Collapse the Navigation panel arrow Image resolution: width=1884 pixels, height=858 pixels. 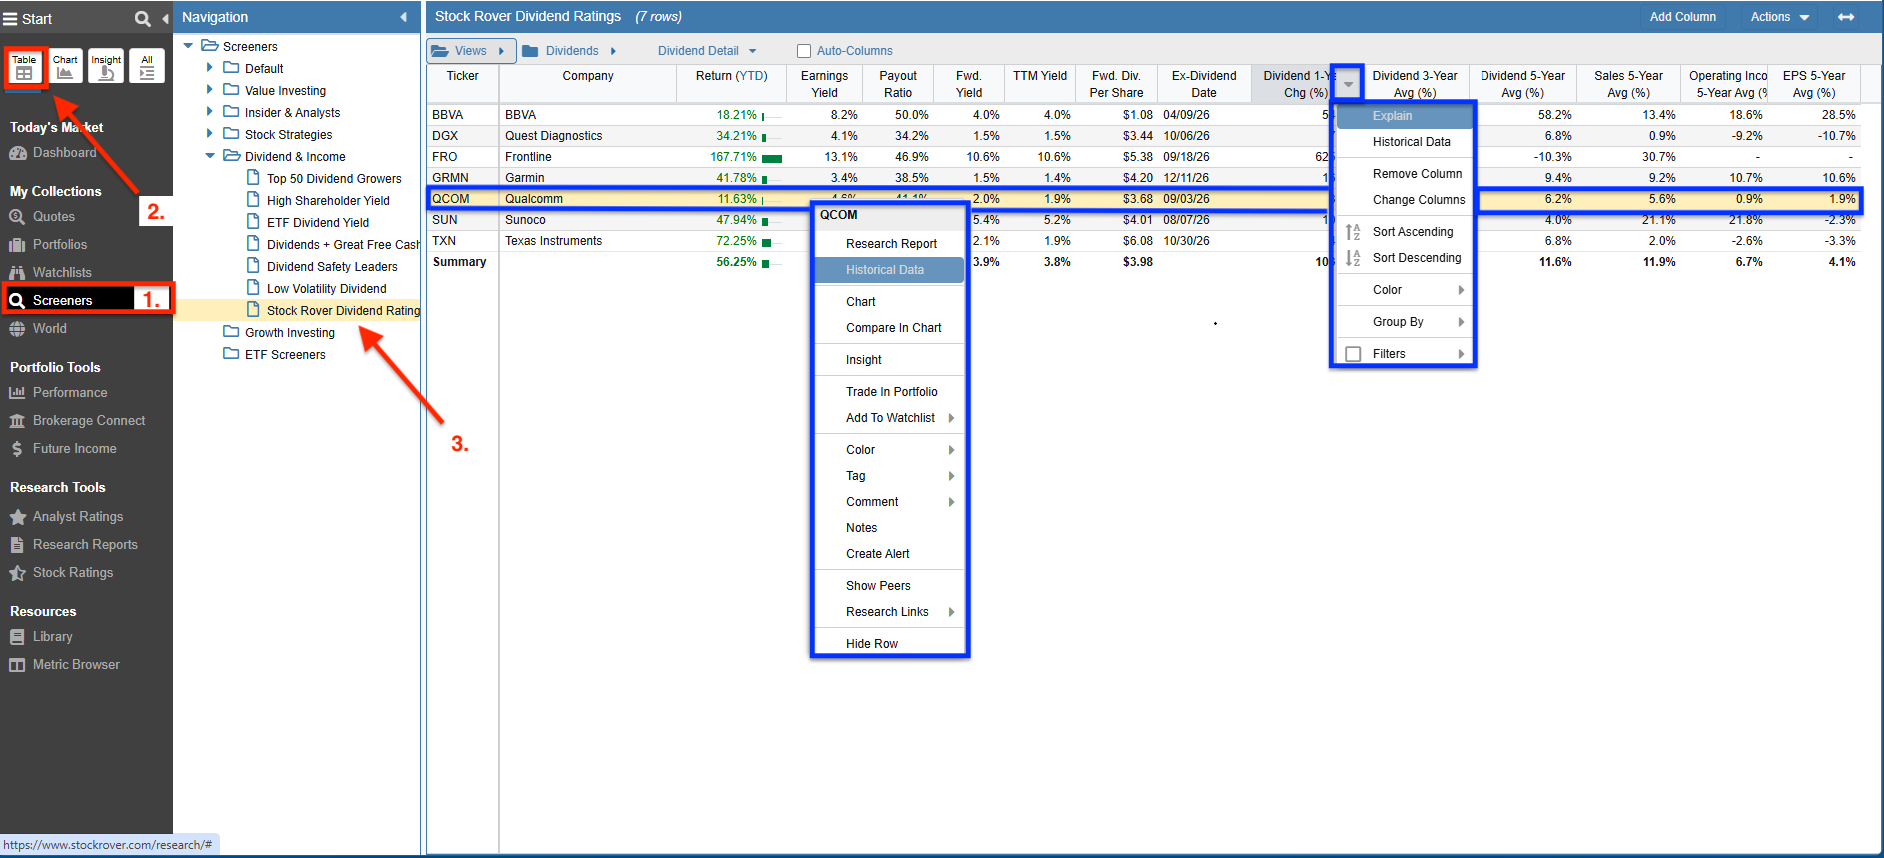click(404, 17)
